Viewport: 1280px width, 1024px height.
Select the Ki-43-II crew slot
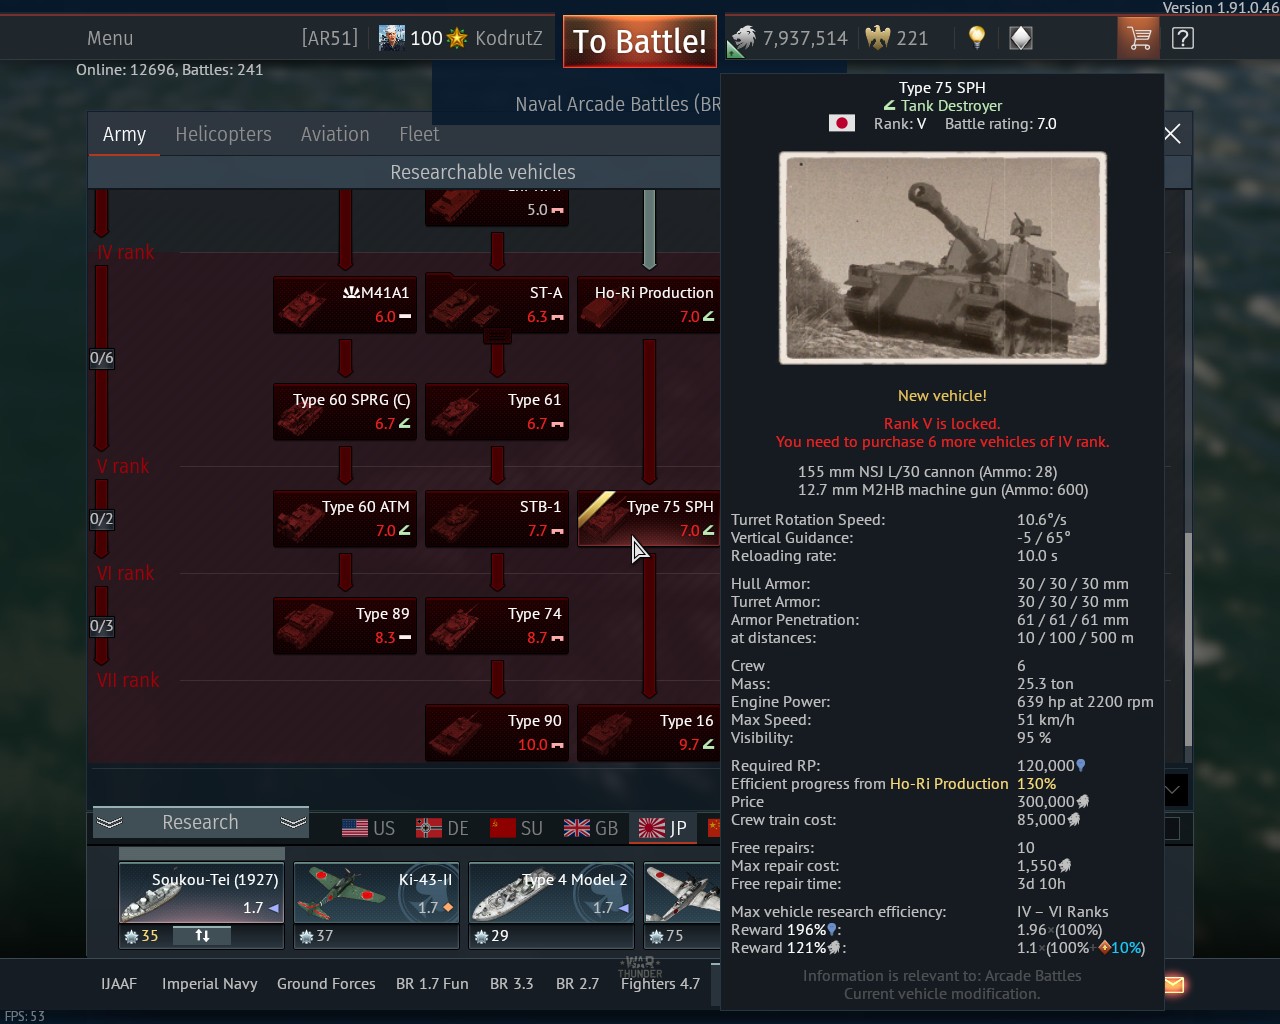pyautogui.click(x=376, y=893)
